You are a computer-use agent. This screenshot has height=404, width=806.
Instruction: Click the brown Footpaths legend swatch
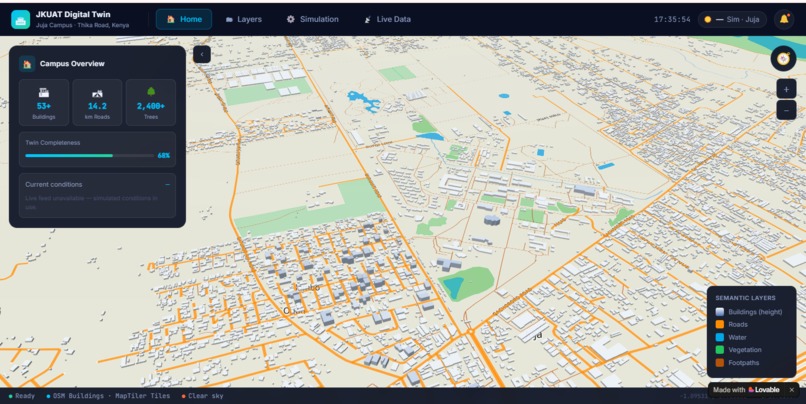[x=720, y=362]
